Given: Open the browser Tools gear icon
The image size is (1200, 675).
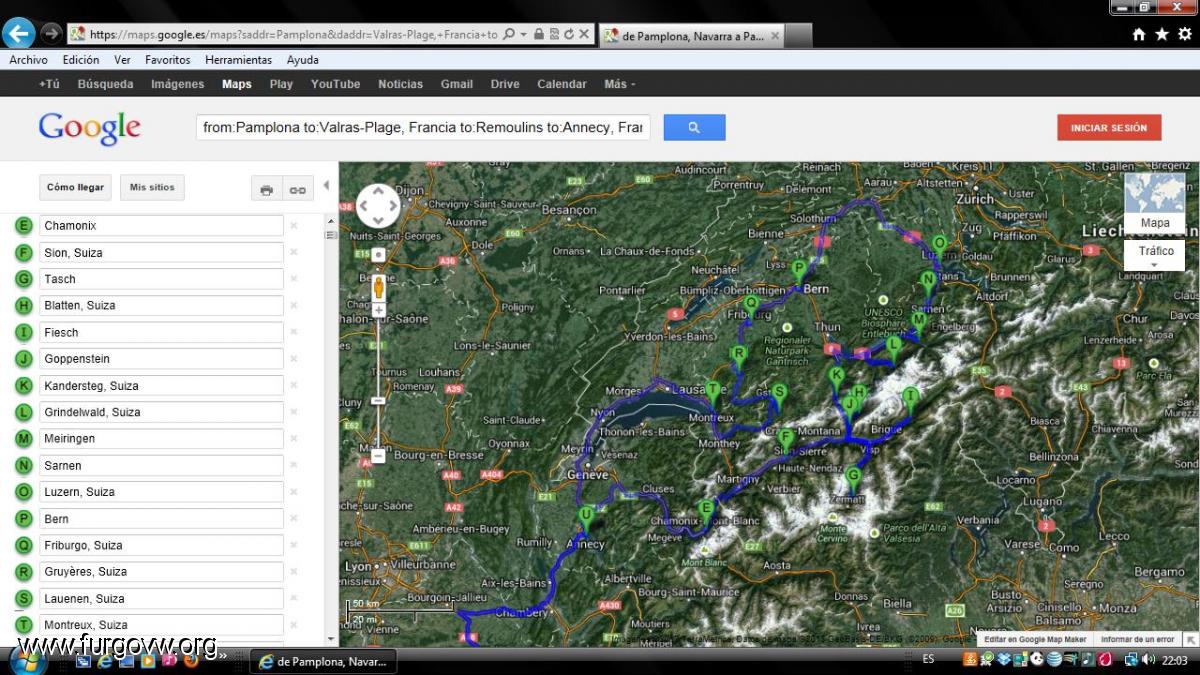Looking at the screenshot, I should (1185, 34).
